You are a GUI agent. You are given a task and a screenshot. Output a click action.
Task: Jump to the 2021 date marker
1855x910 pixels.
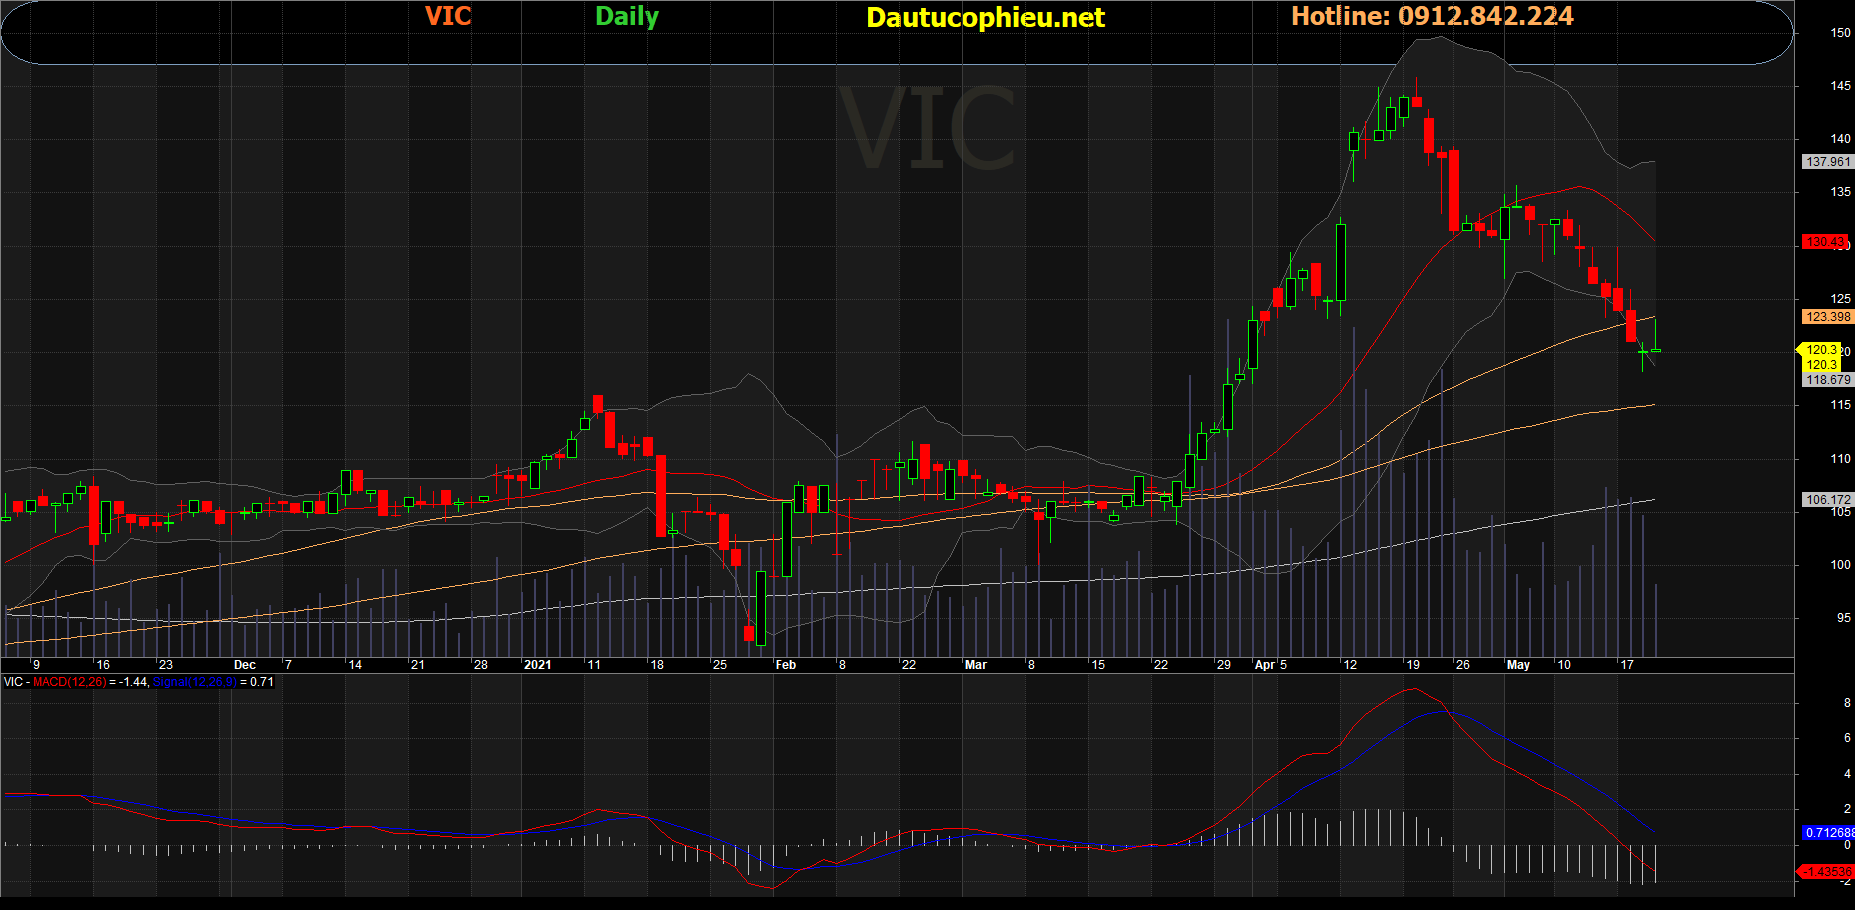tap(537, 665)
